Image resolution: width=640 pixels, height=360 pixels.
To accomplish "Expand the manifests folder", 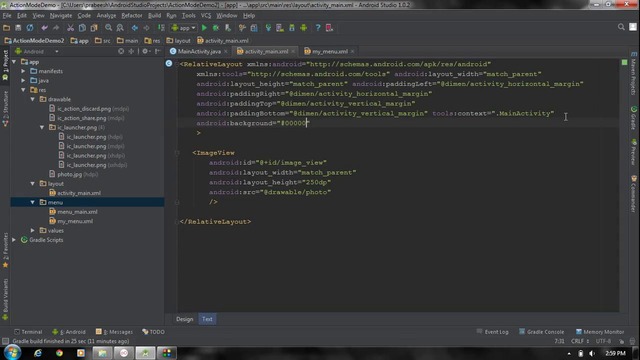I will pyautogui.click(x=23, y=71).
